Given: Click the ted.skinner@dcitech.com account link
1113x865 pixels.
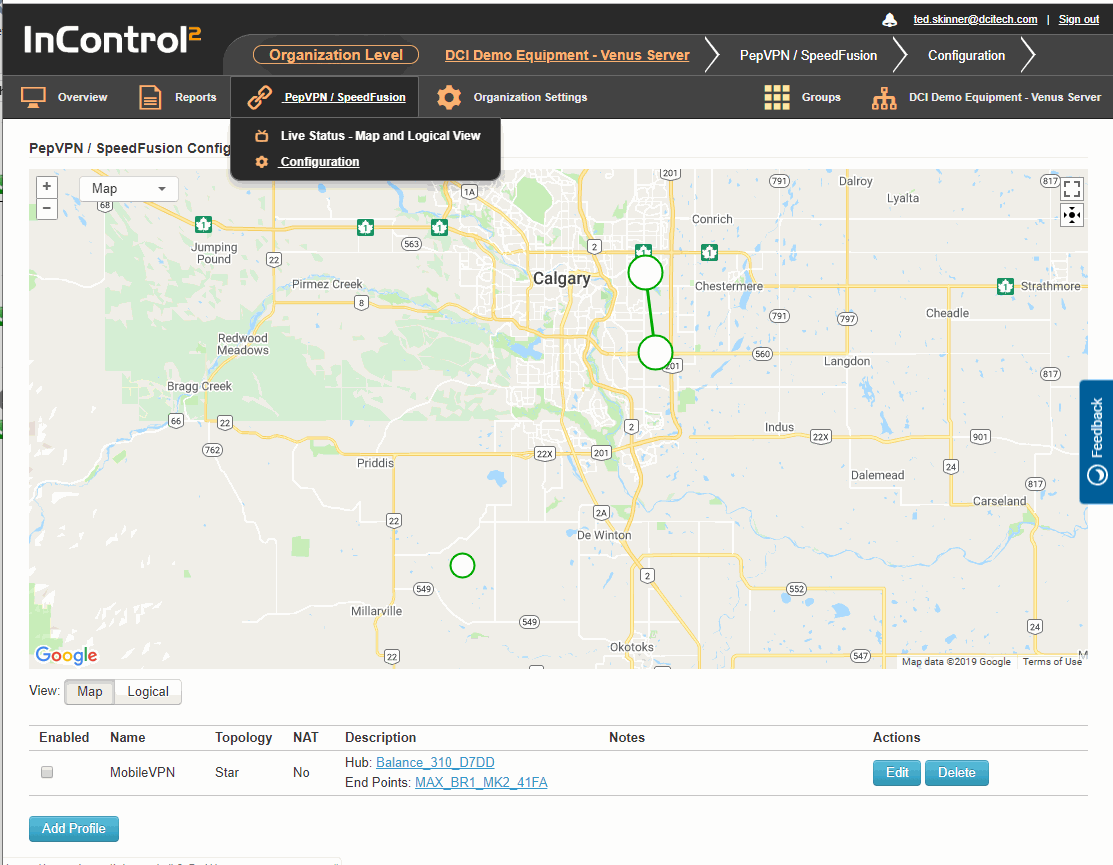Looking at the screenshot, I should pyautogui.click(x=975, y=19).
